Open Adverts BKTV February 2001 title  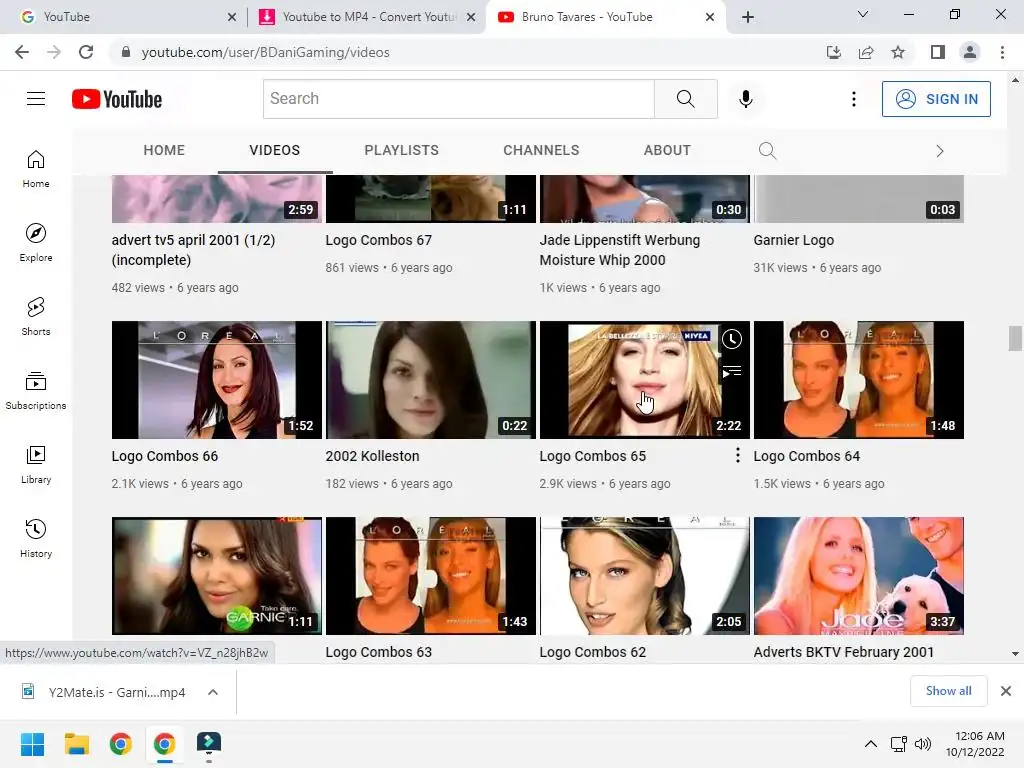(844, 652)
